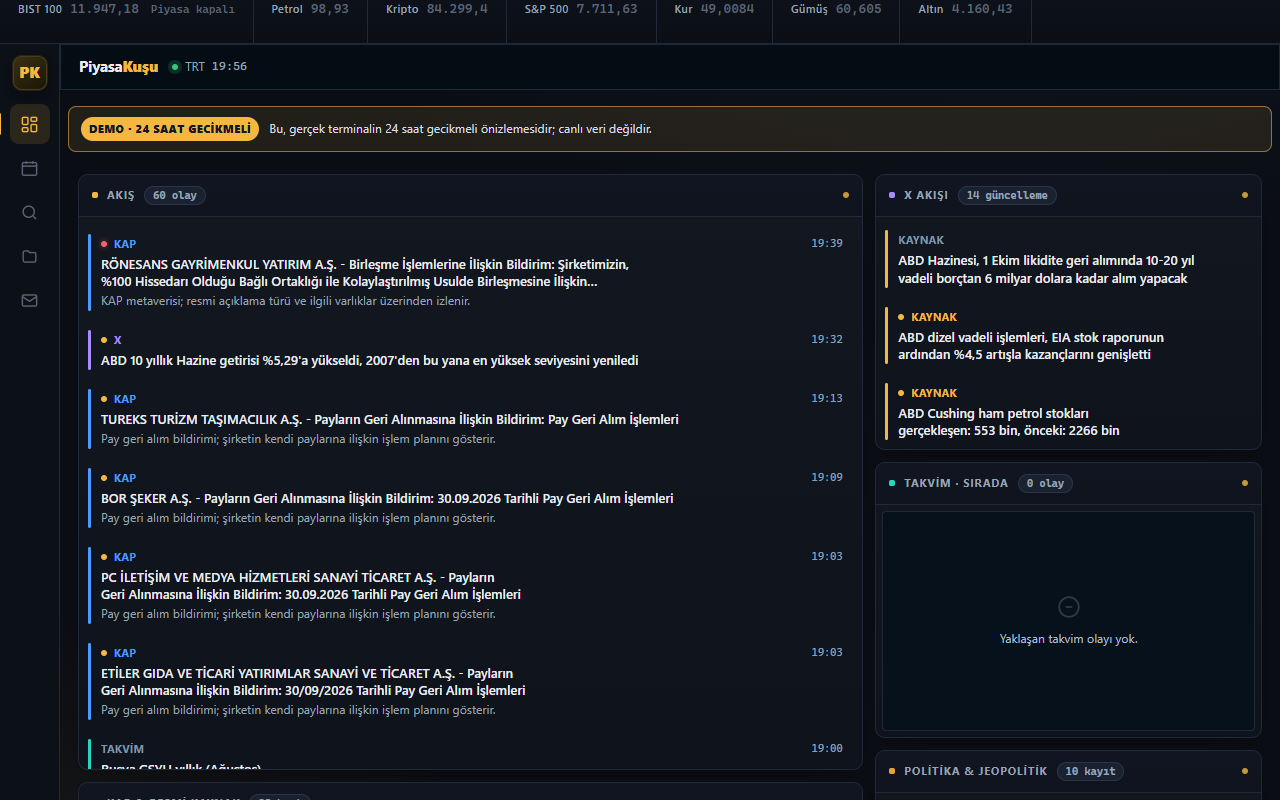
Task: Click the X AKIŞI panel title
Action: (926, 195)
